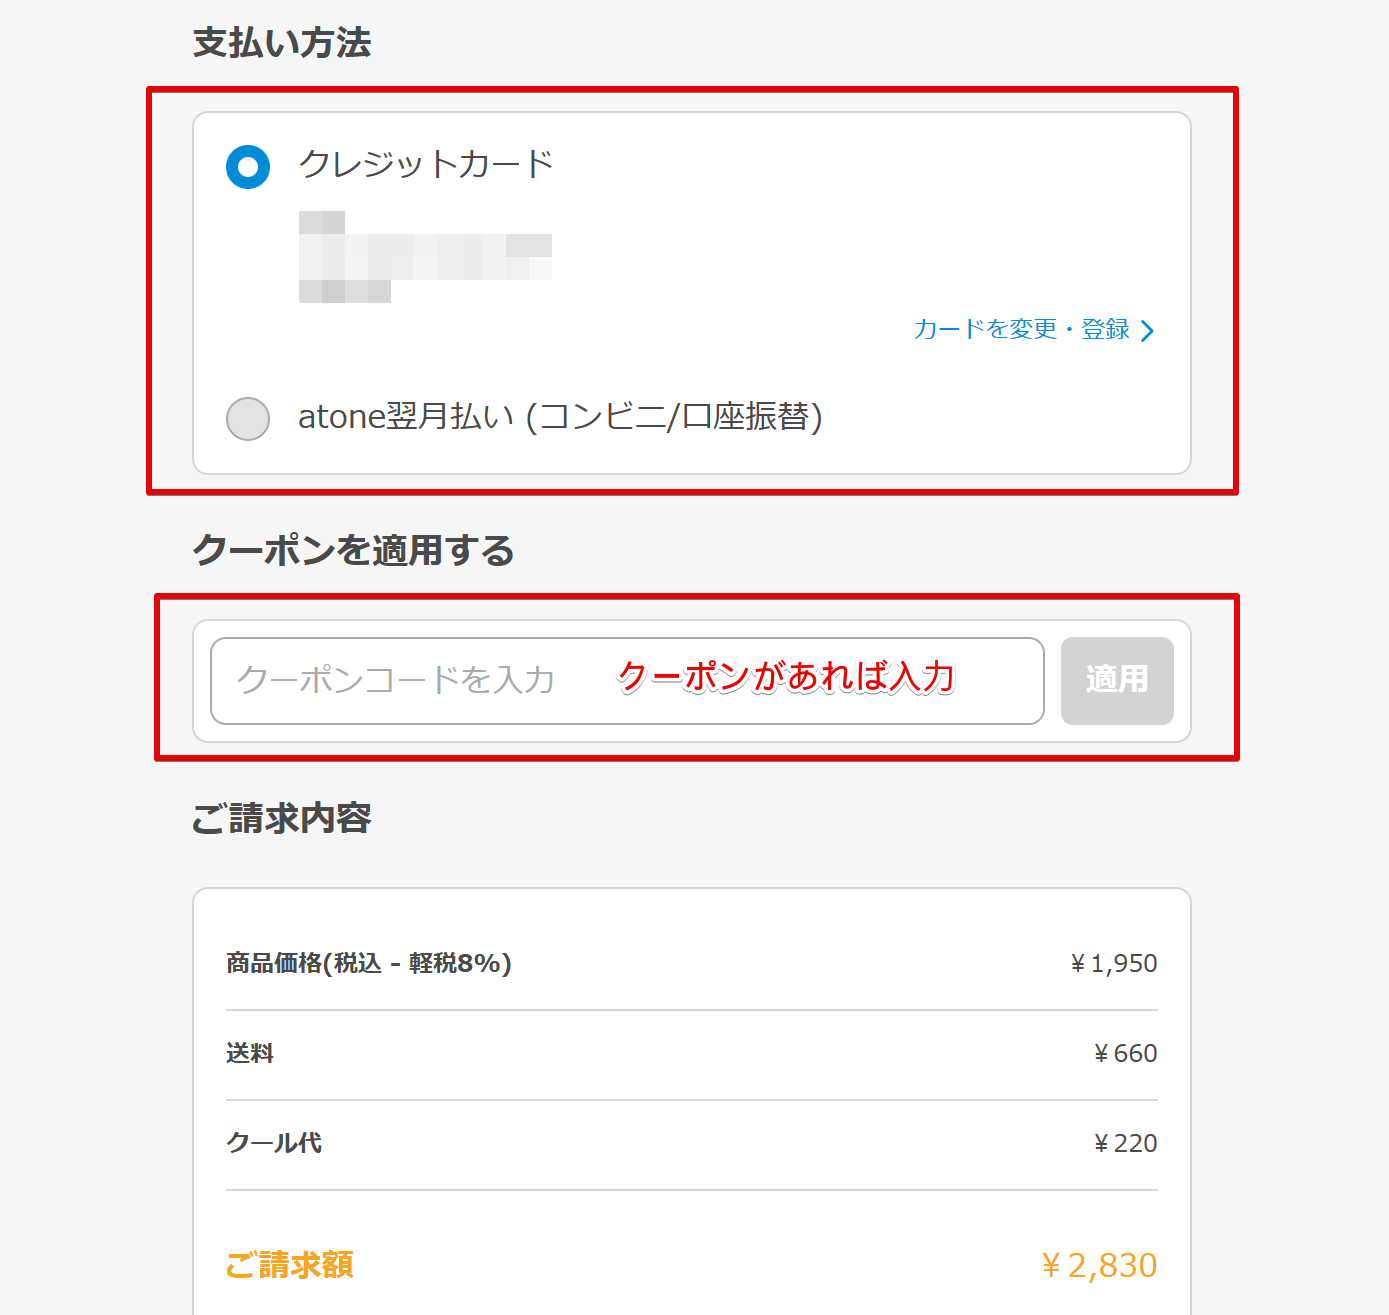Screen dimensions: 1389x1315
Task: Click the ご請求内容 section heading
Action: [281, 818]
